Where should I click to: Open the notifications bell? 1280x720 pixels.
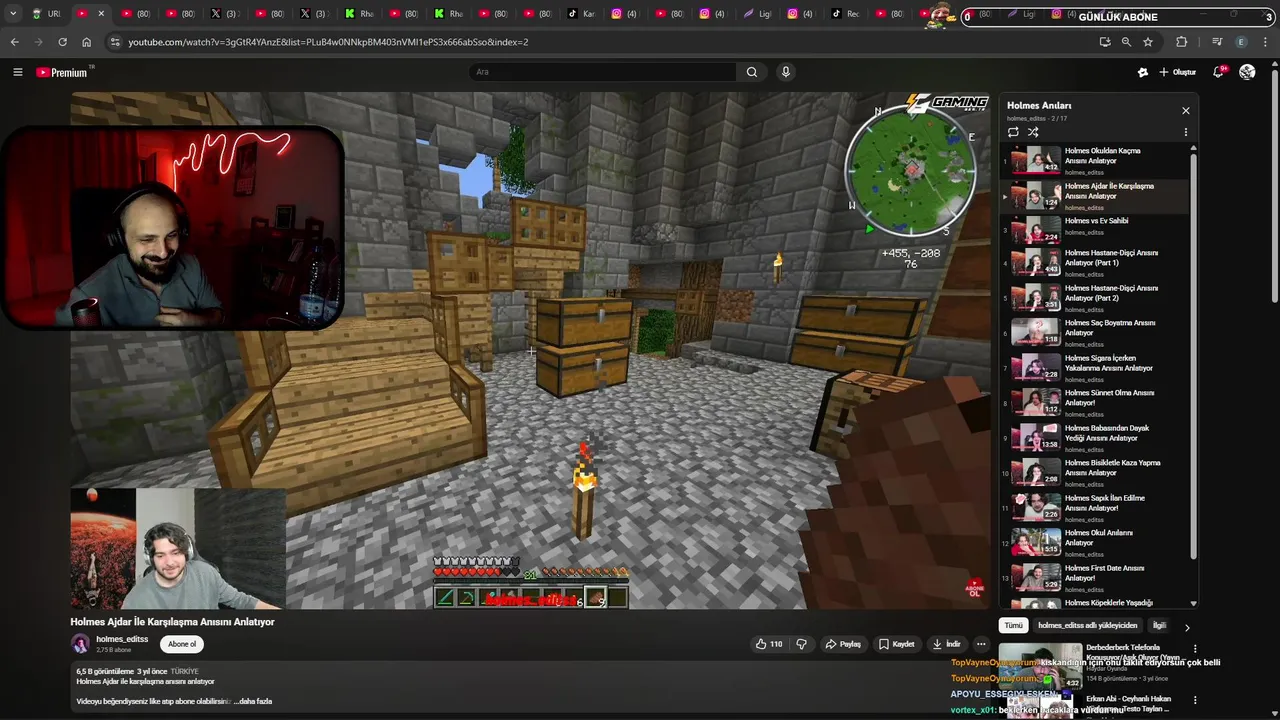[x=1219, y=72]
